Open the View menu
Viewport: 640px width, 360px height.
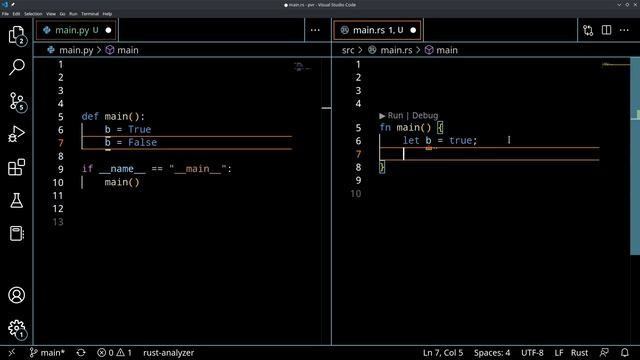click(x=51, y=14)
